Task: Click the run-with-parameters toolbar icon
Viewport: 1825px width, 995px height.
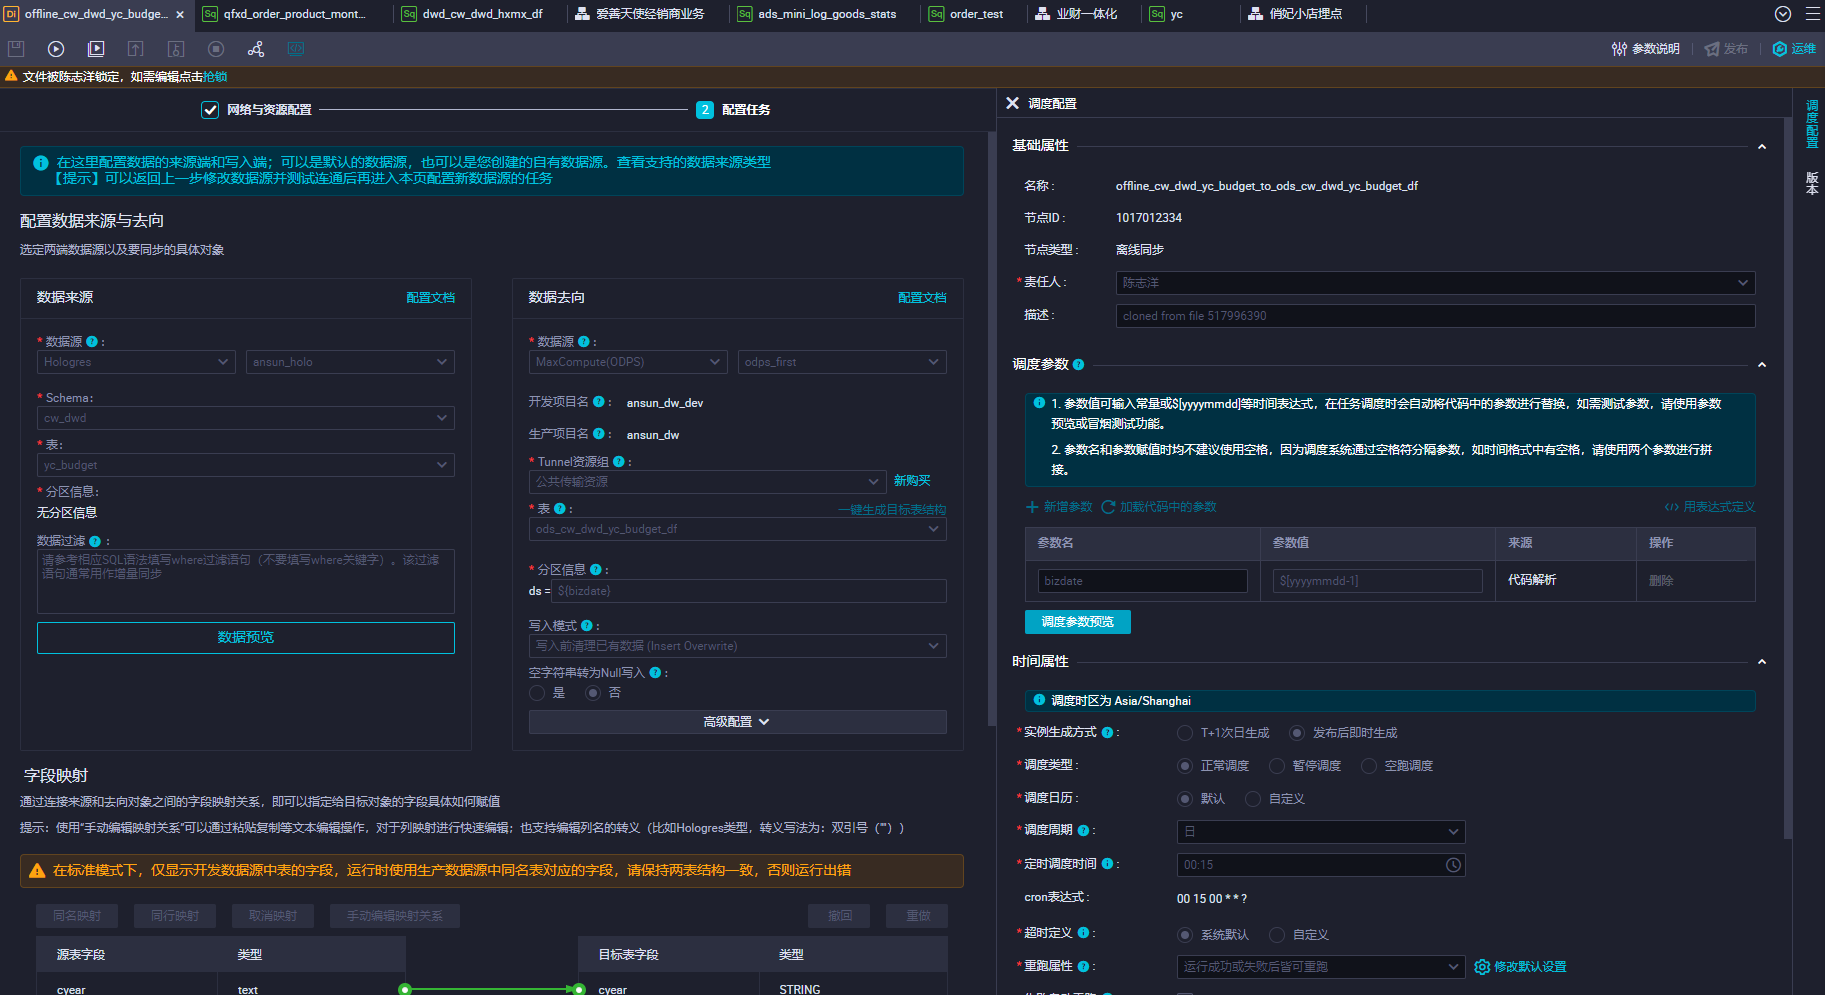Action: (96, 49)
